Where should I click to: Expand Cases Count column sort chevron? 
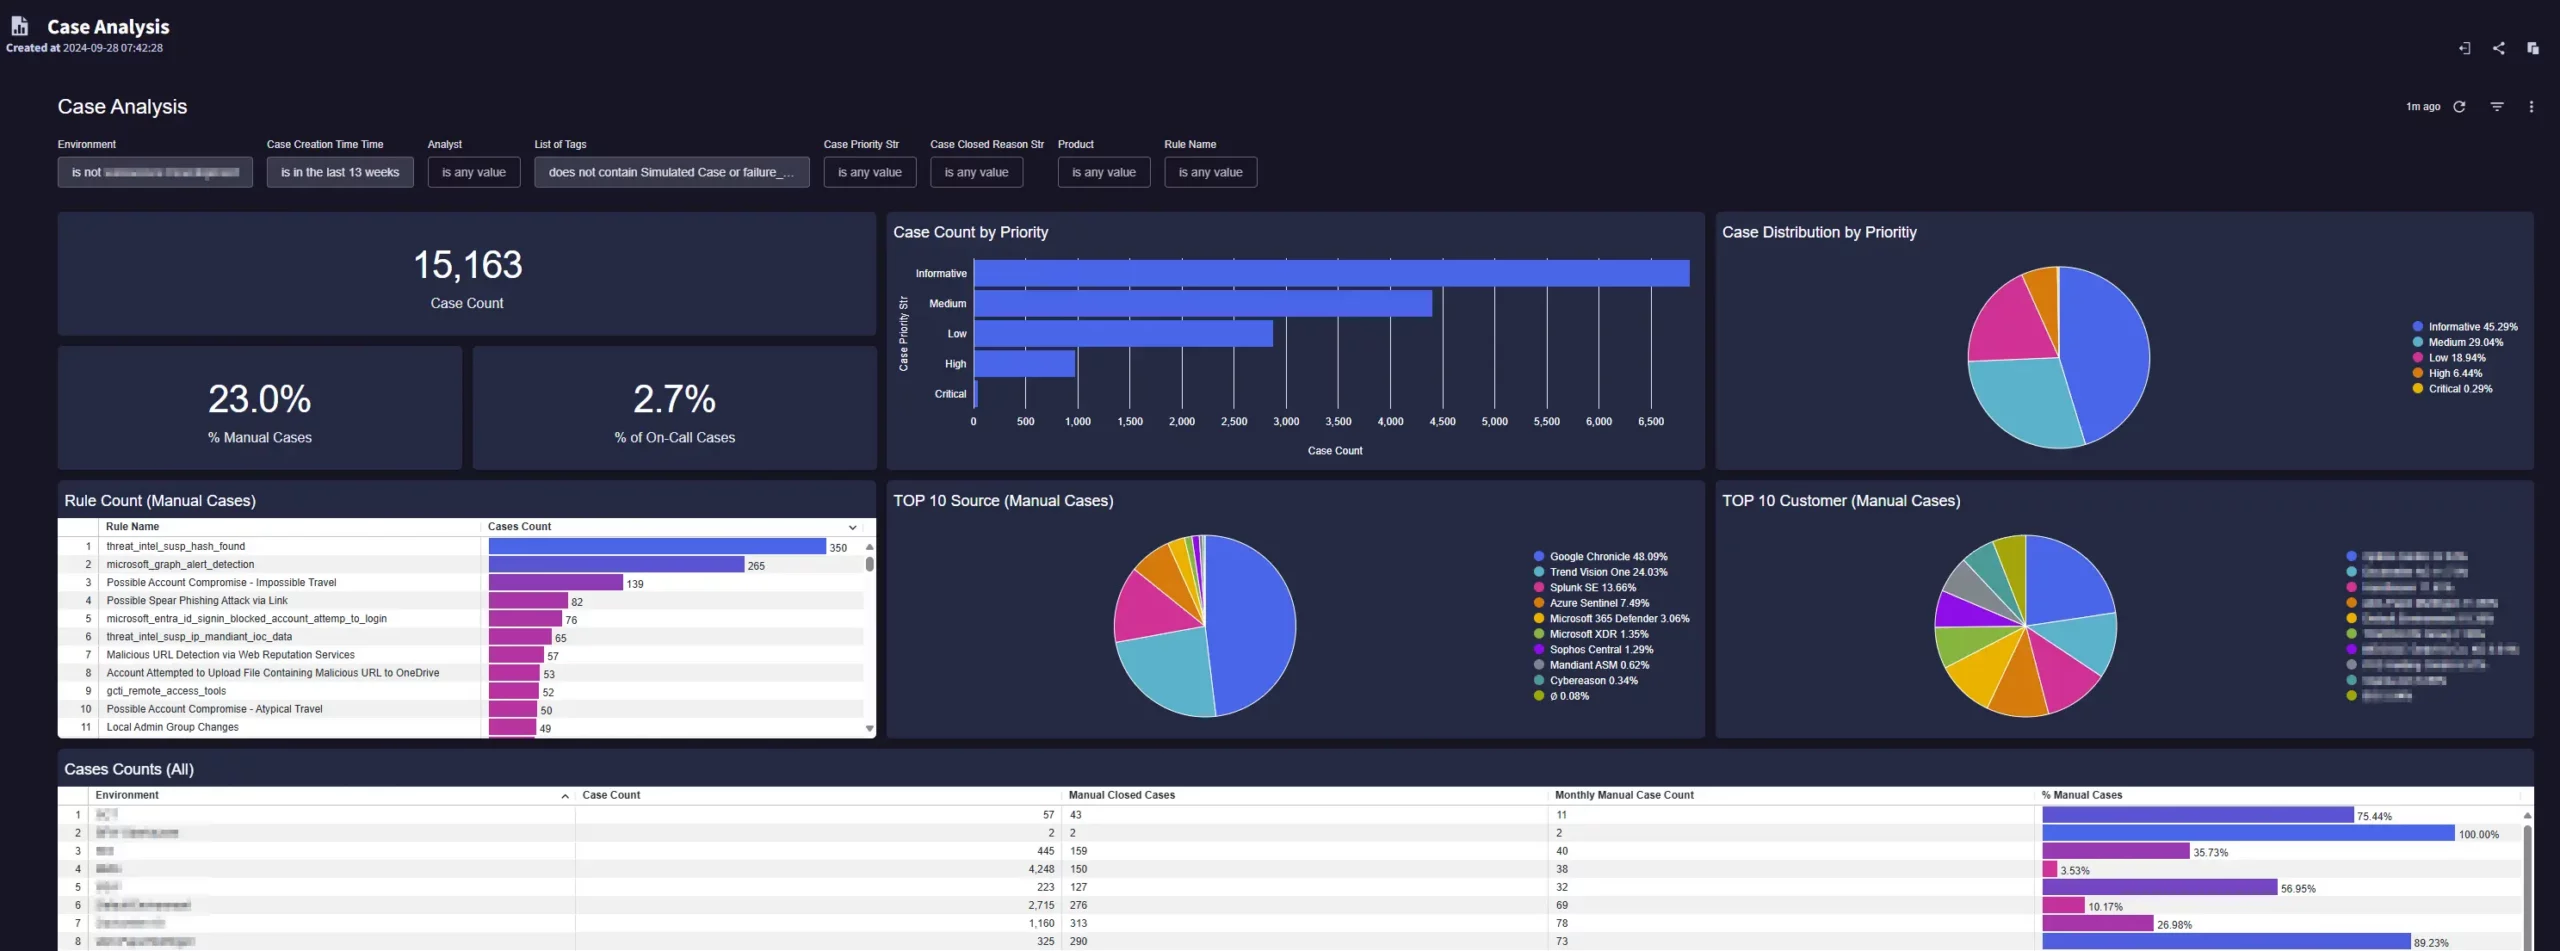tap(852, 527)
